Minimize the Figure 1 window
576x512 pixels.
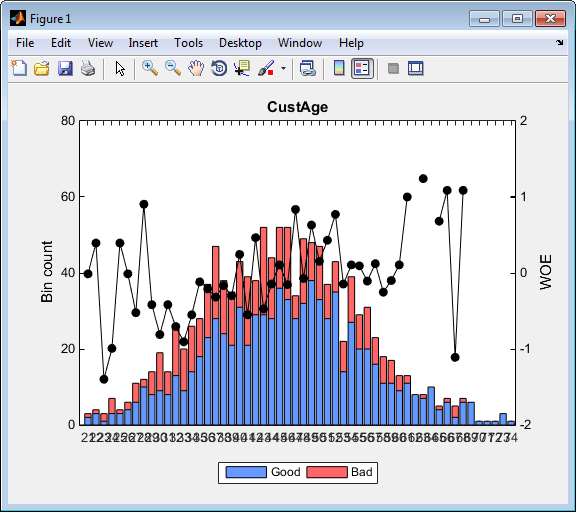click(x=484, y=19)
